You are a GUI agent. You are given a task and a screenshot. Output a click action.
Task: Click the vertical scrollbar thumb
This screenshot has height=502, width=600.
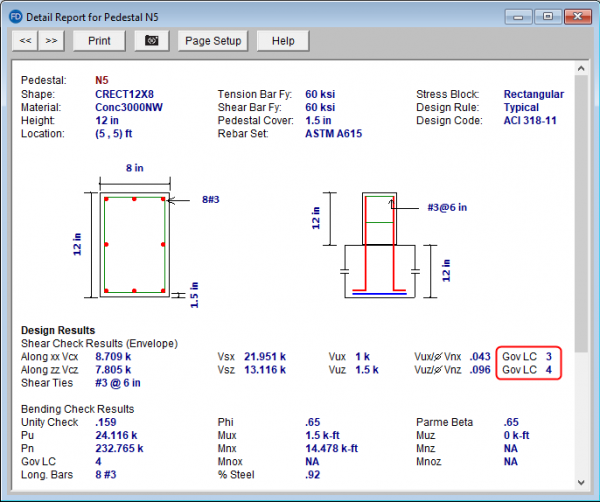[581, 214]
